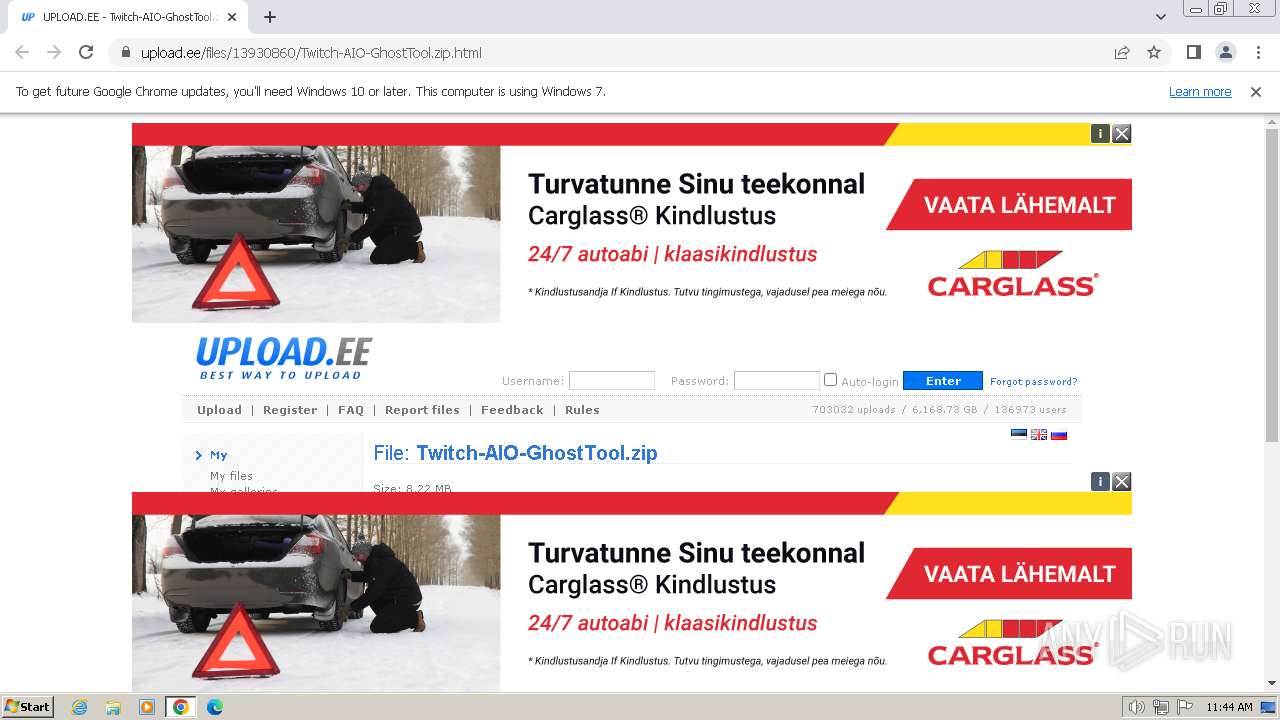Open the FAQ menu item

pyautogui.click(x=351, y=410)
